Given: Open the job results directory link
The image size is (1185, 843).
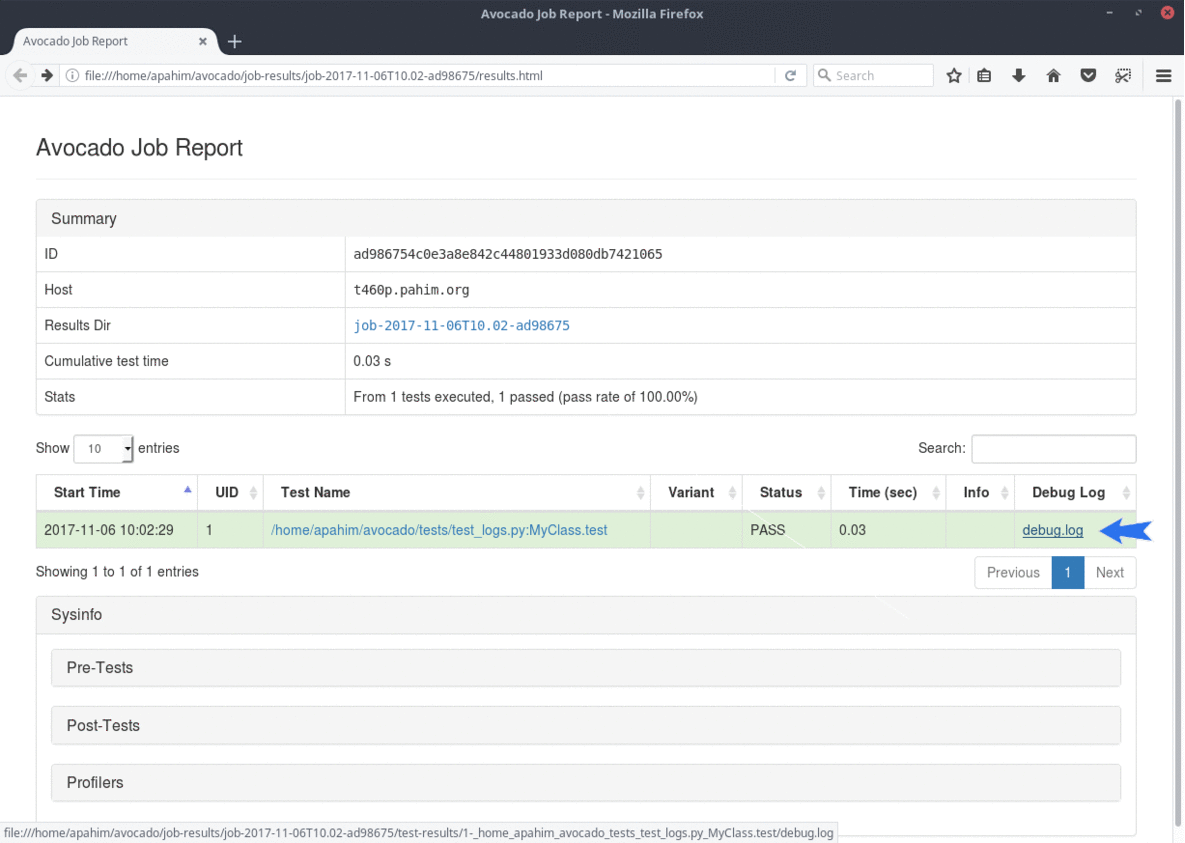Looking at the screenshot, I should tap(461, 325).
